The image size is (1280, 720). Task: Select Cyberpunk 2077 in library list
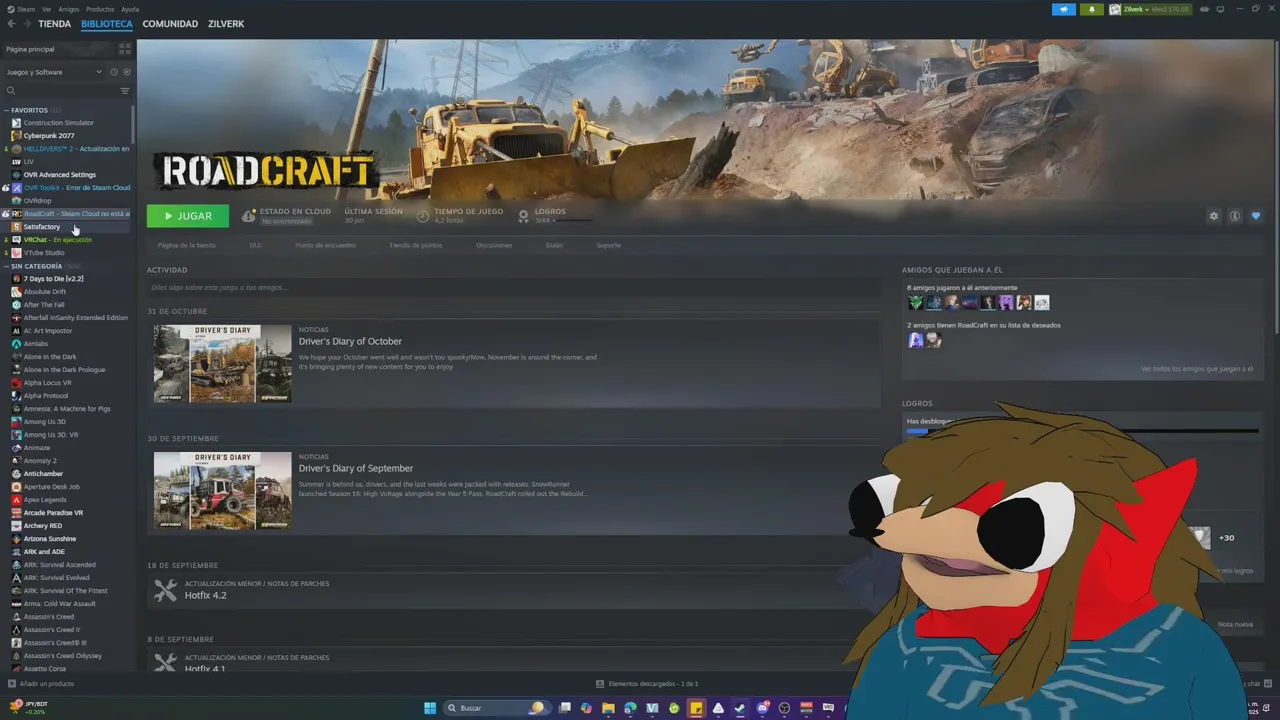pos(66,136)
